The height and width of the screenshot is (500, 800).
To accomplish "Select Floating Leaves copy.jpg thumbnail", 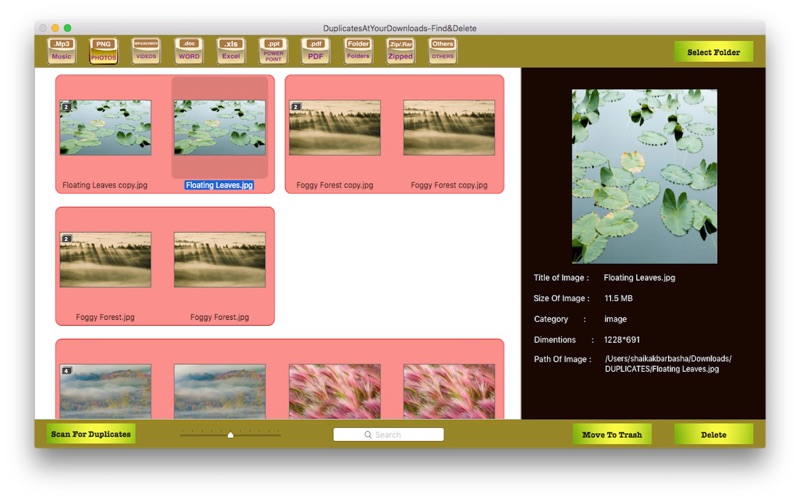I will (105, 128).
